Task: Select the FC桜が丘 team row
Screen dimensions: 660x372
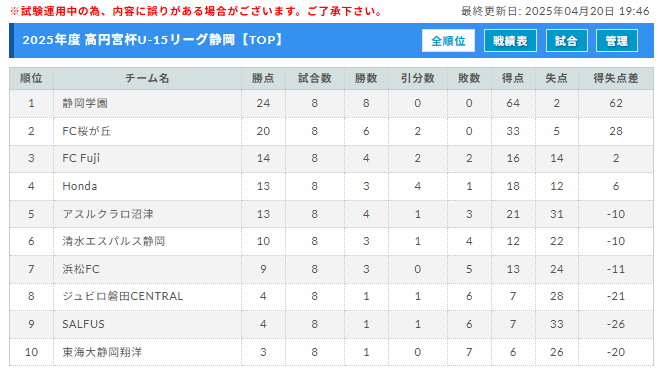Action: coord(331,131)
